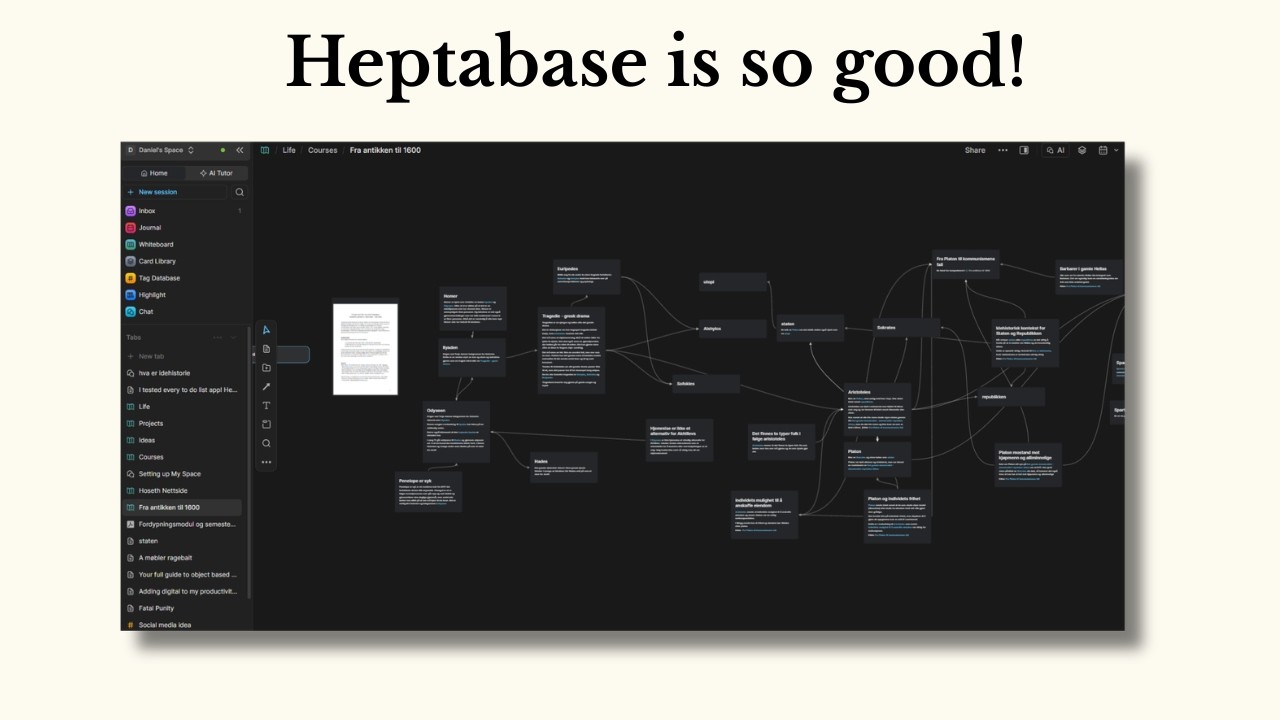Choose the new card tool

pos(266,349)
